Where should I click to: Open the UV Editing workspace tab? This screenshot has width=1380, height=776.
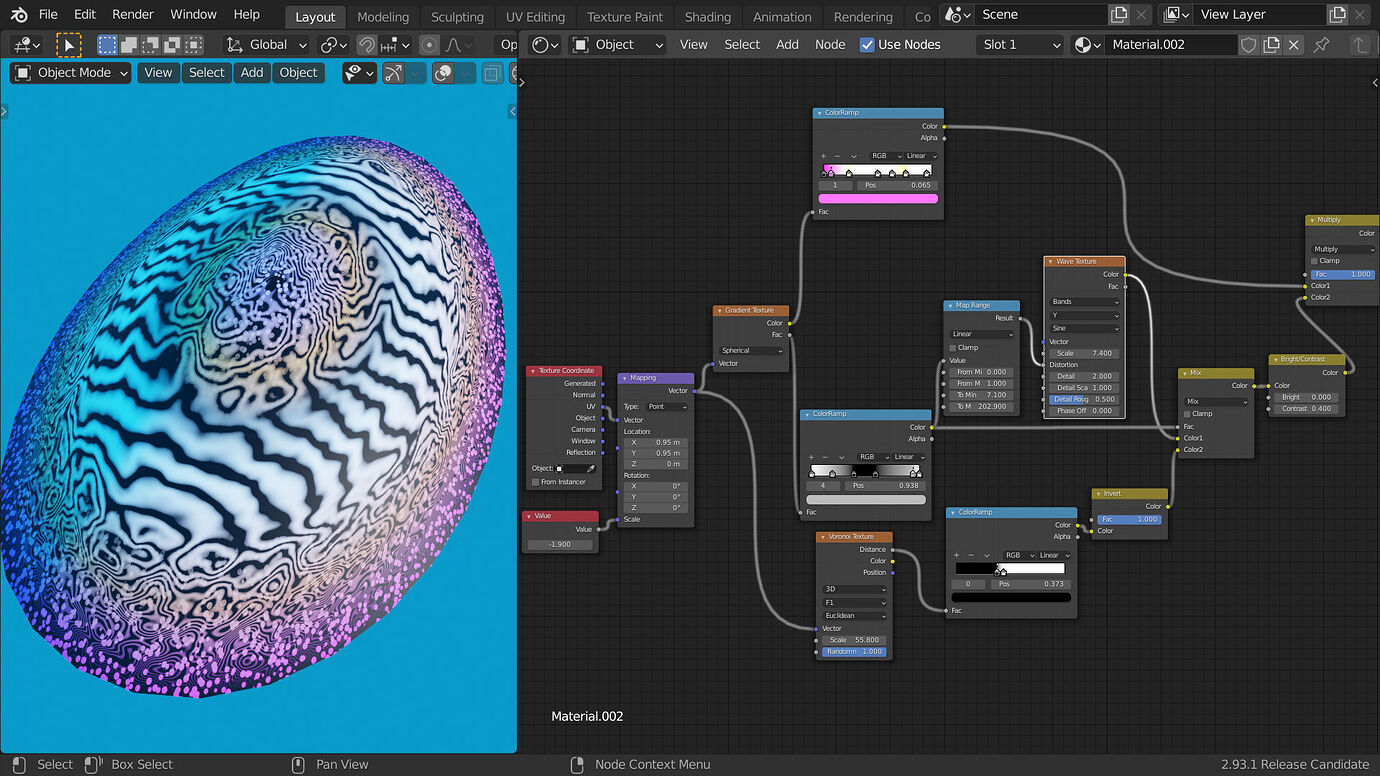click(x=535, y=17)
